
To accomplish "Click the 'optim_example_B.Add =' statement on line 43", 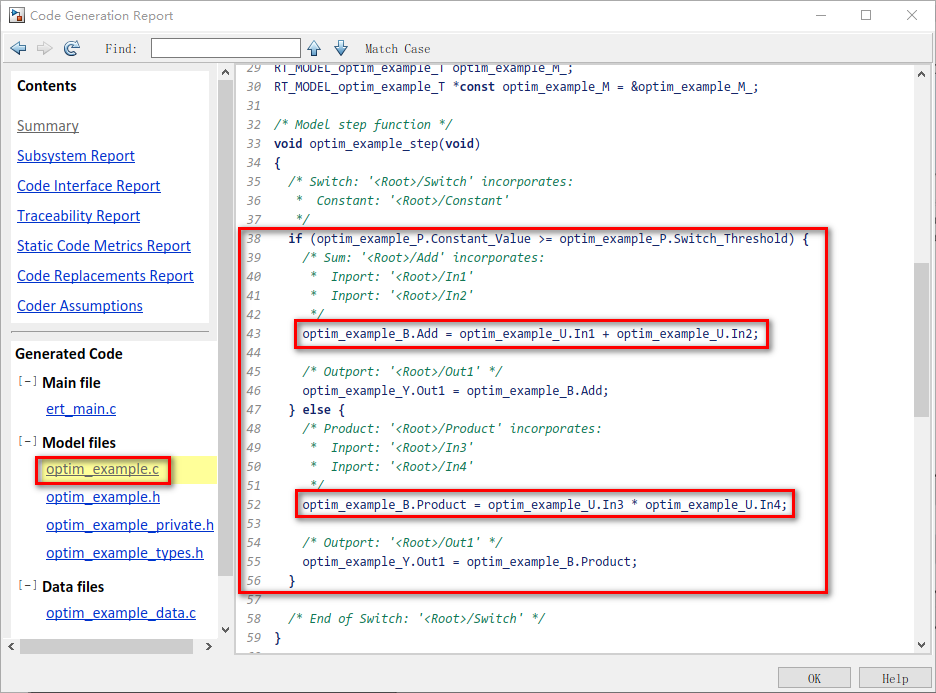I will click(x=530, y=334).
